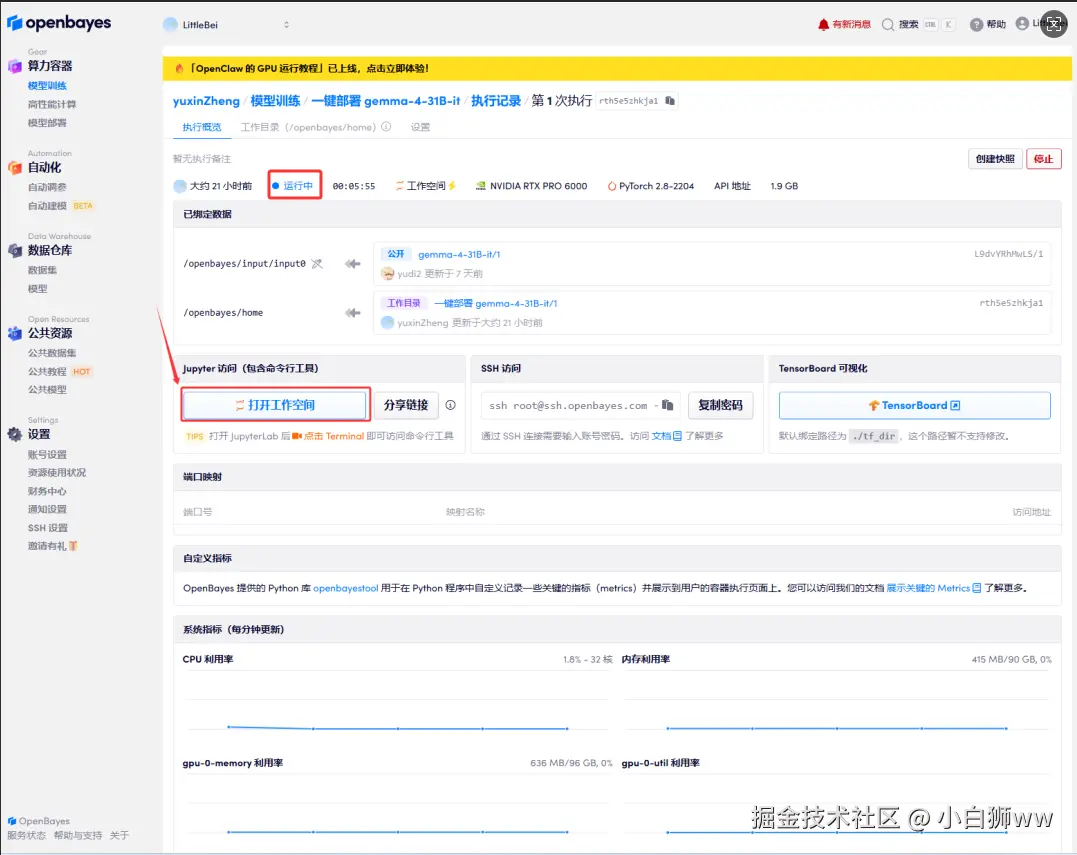
Task: Open the openbayestool link
Action: 345,588
